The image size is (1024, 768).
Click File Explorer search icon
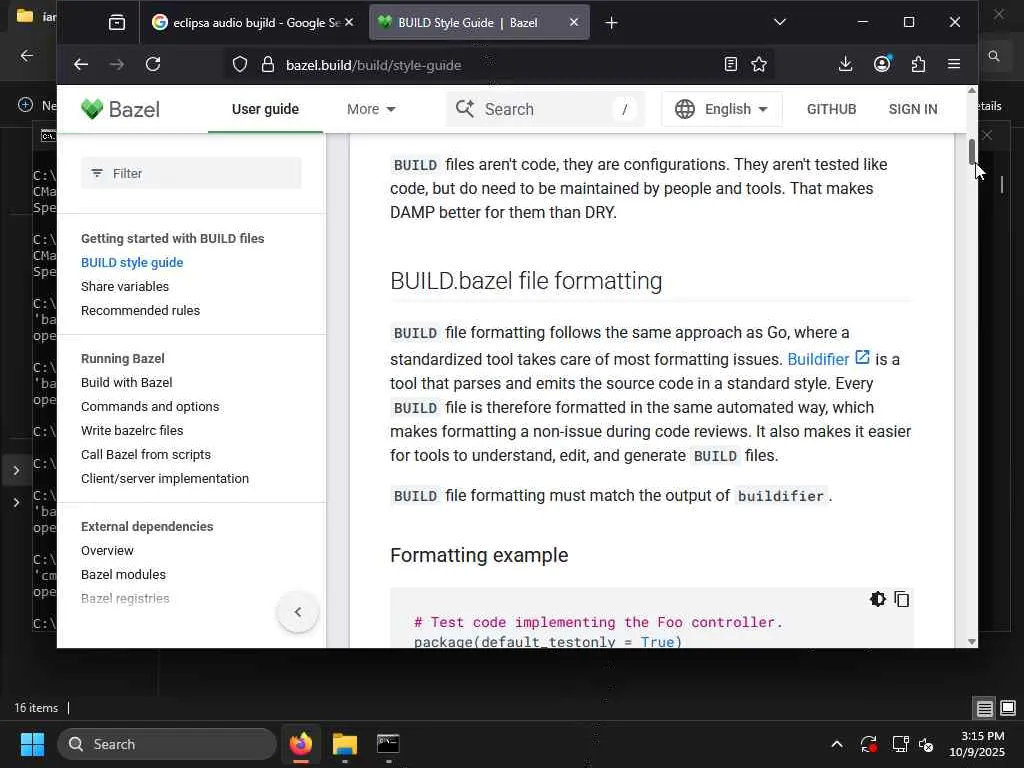coord(994,56)
